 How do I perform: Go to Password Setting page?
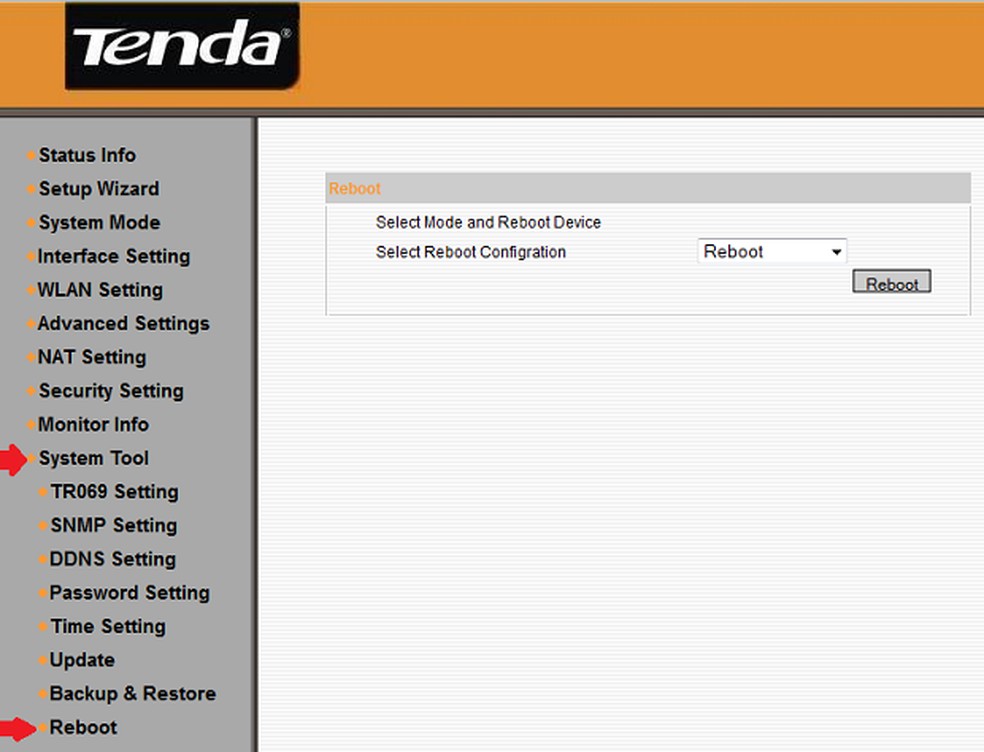[129, 593]
